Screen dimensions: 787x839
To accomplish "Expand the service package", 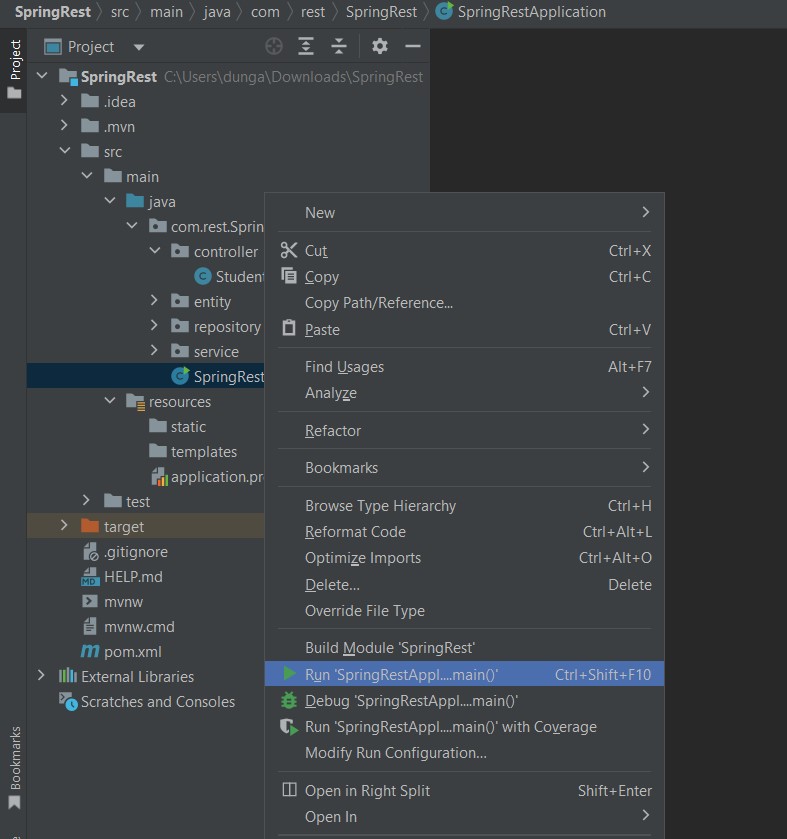I will (154, 350).
